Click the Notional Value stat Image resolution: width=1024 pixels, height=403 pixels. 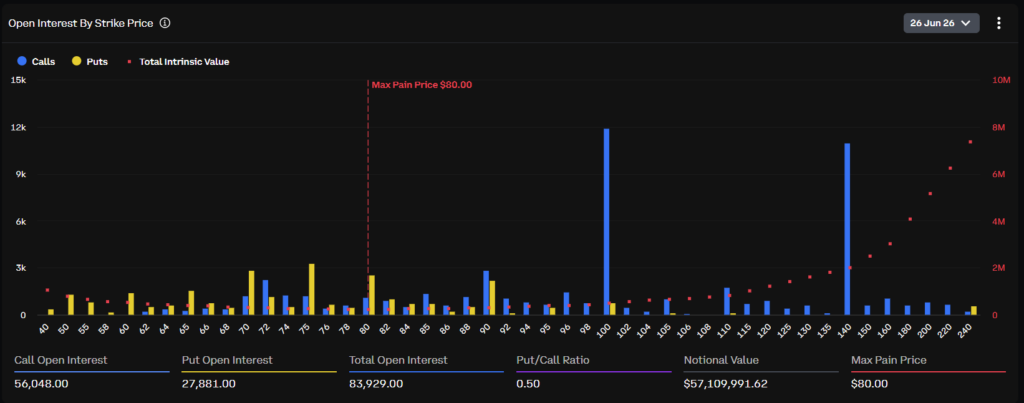[x=761, y=372]
